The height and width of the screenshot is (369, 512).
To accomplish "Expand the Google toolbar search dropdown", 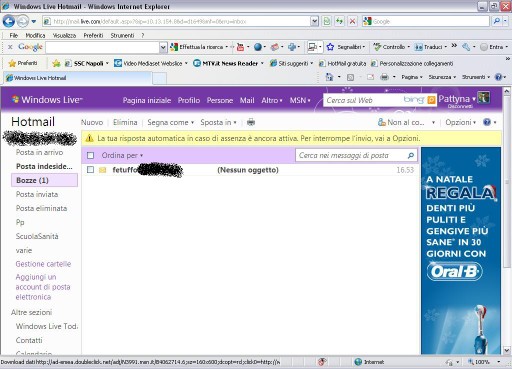I will click(163, 47).
